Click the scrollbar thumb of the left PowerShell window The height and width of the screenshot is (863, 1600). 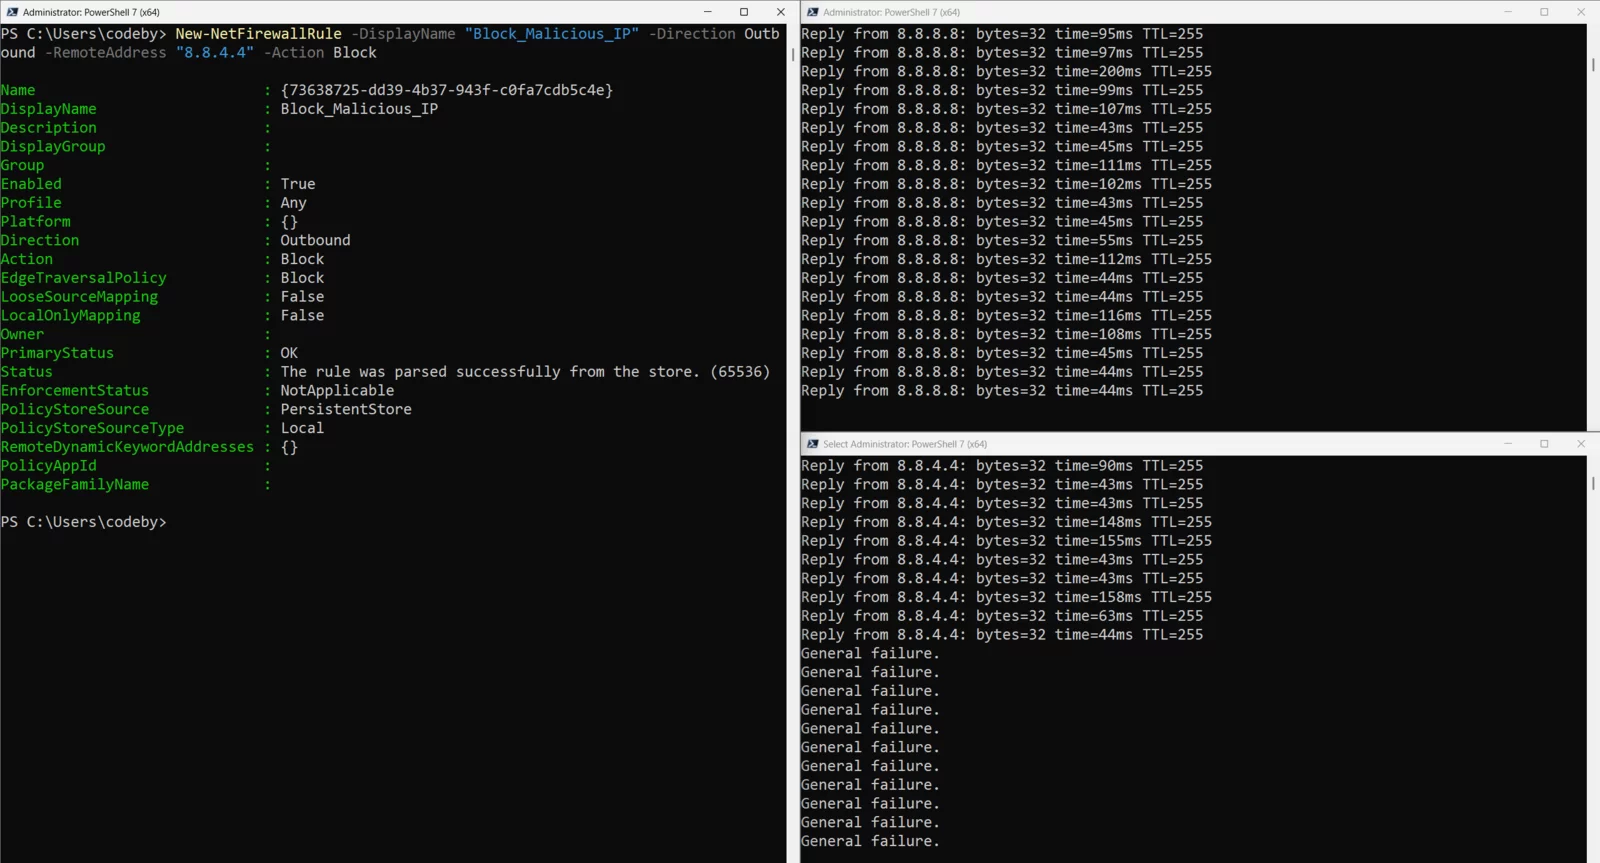coord(793,55)
